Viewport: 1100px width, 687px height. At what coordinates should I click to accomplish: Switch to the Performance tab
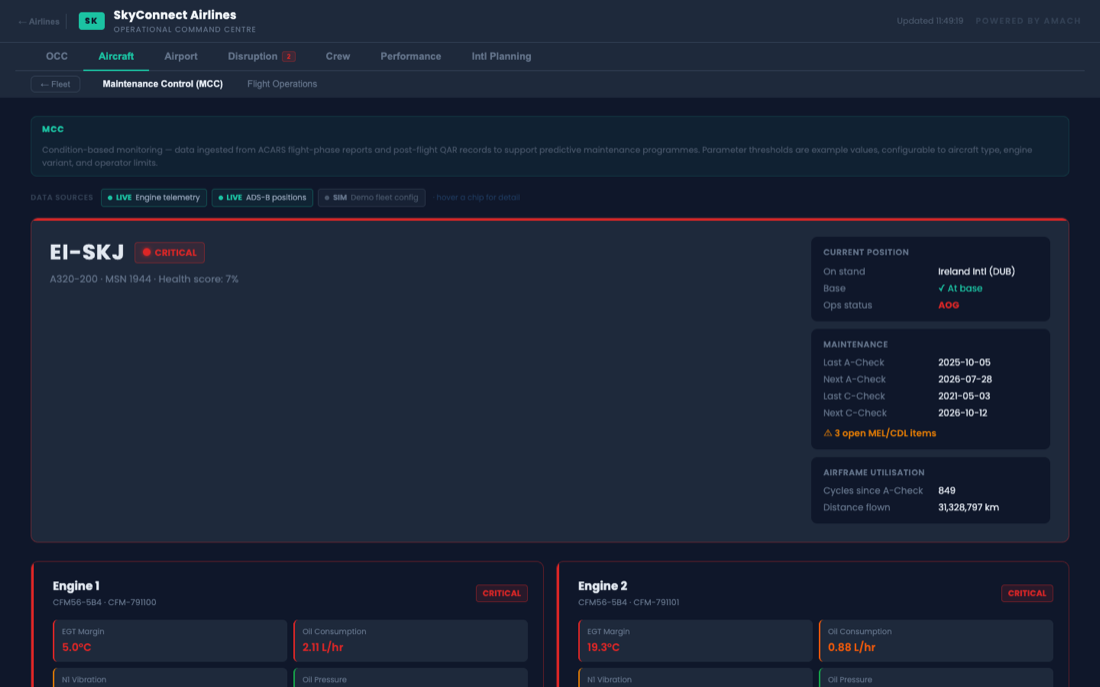coord(410,56)
